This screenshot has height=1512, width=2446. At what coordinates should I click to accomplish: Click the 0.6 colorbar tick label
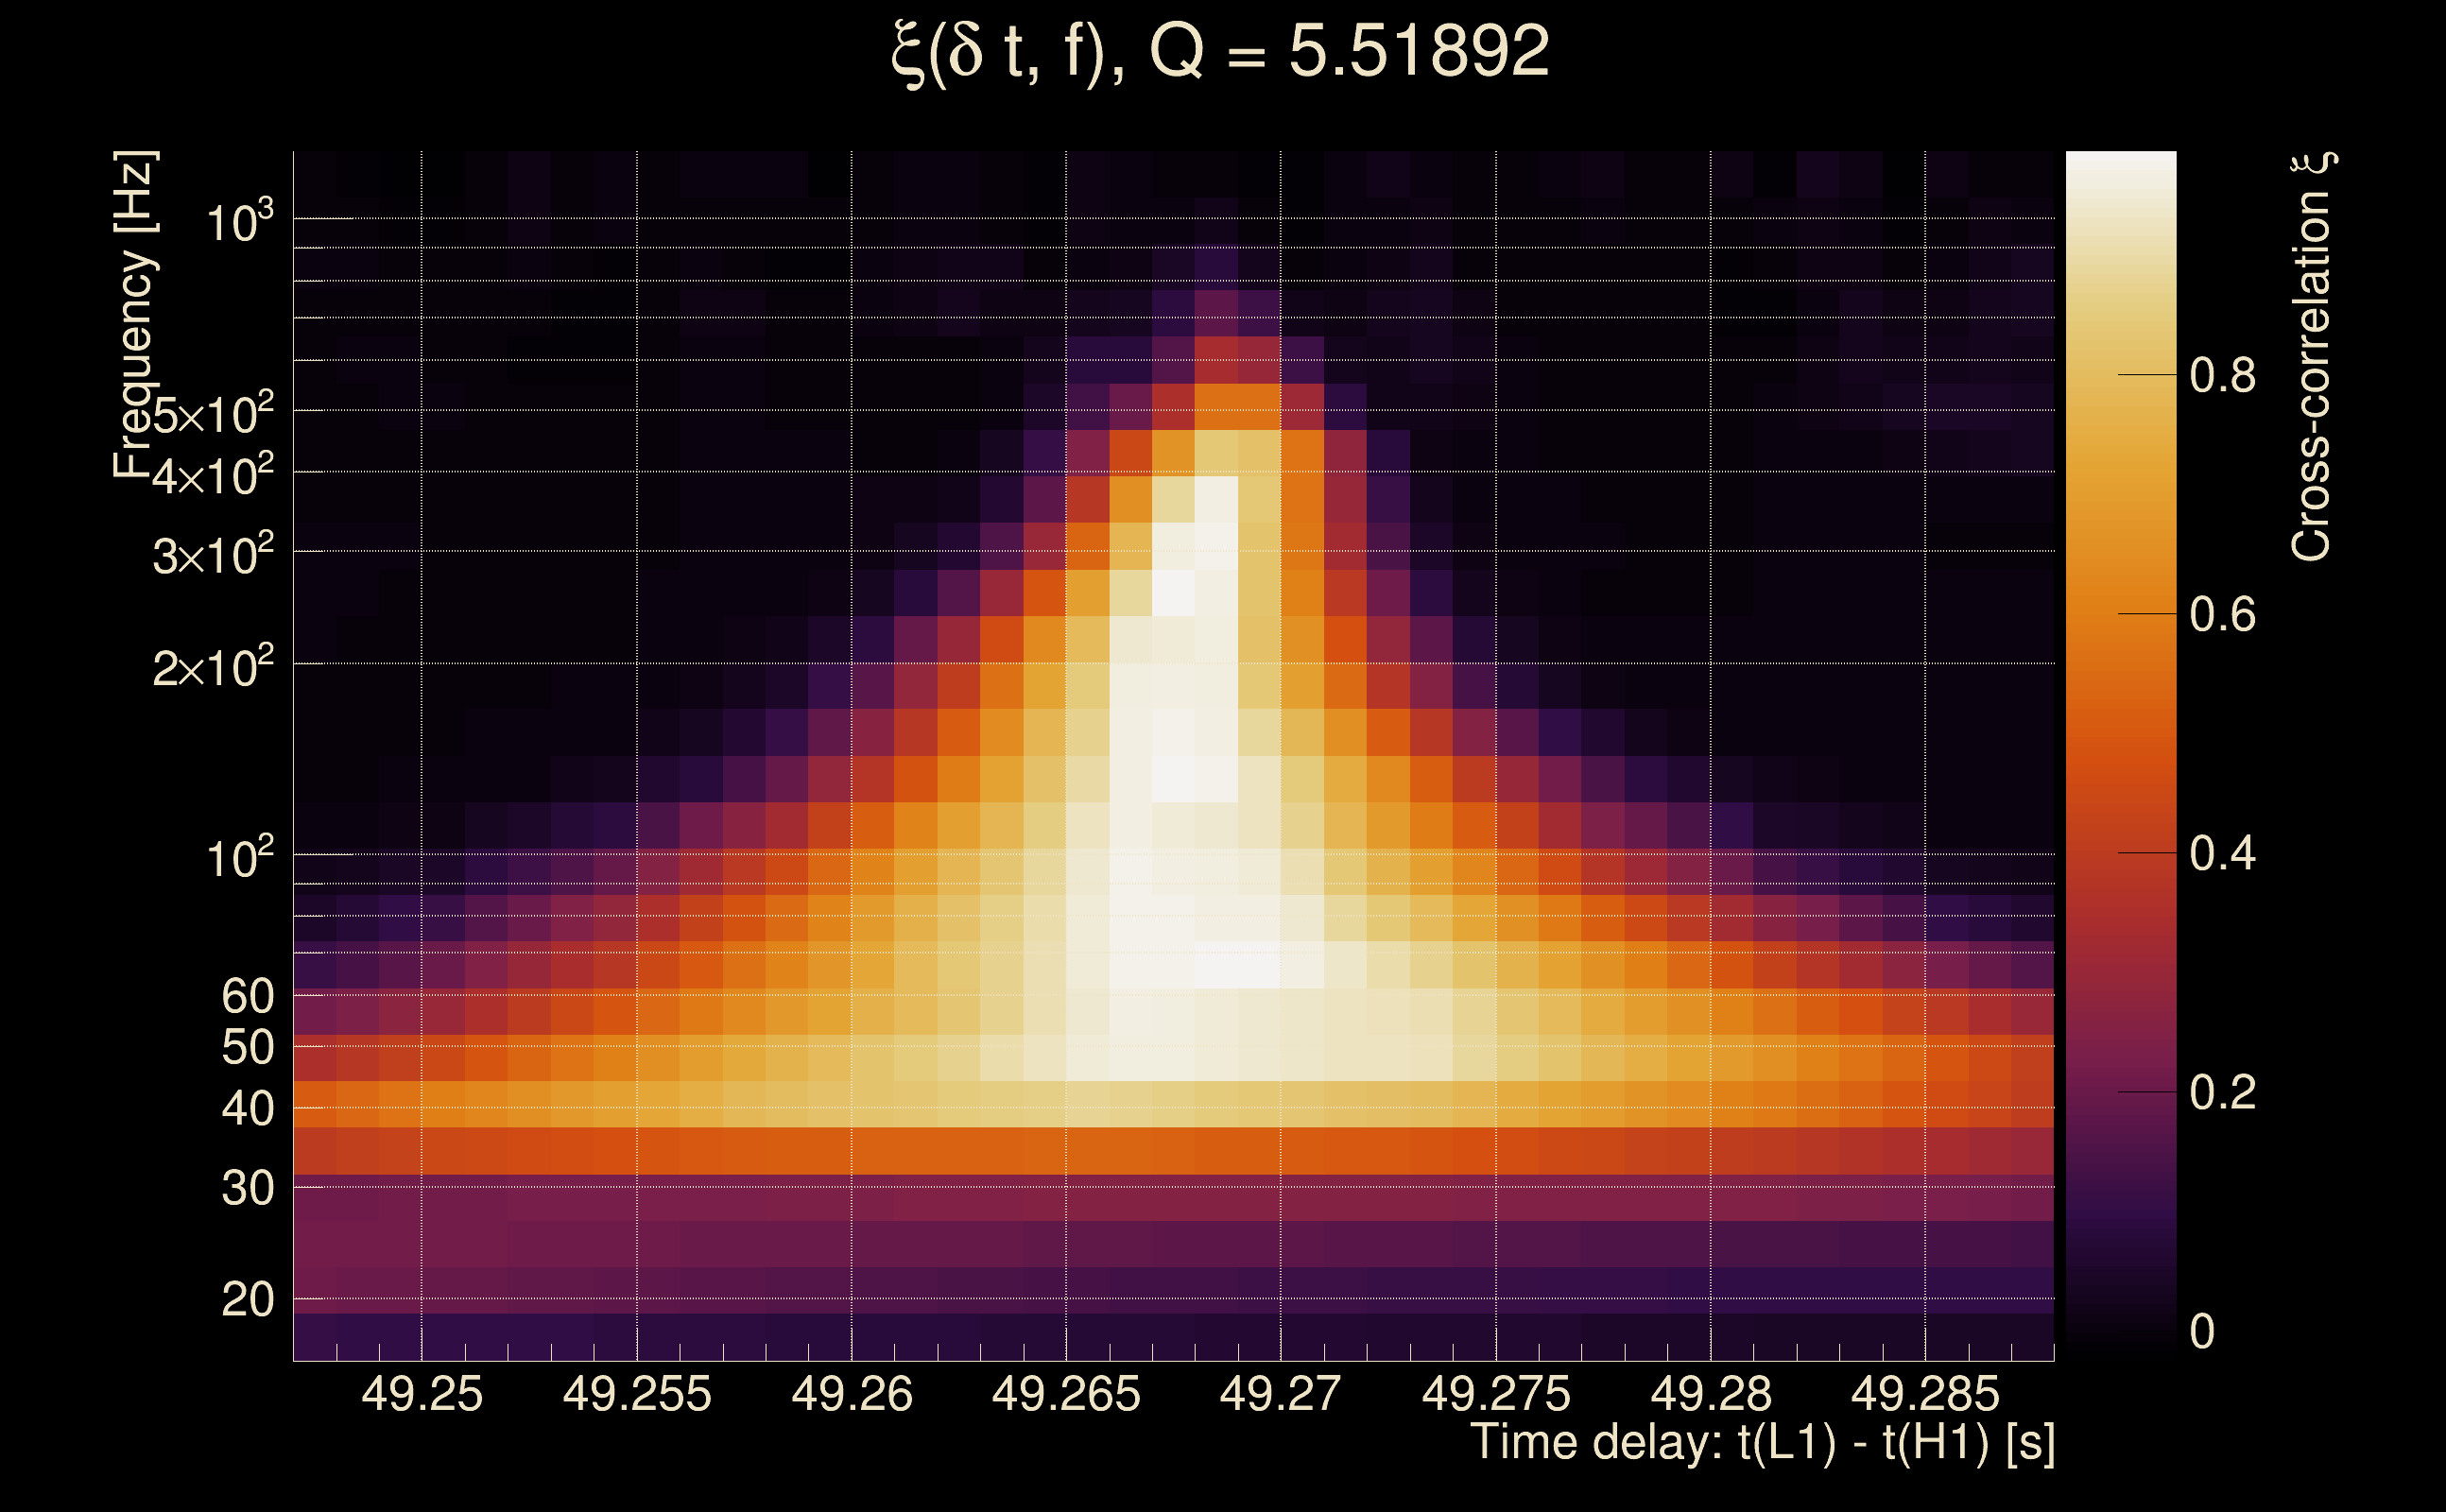(2222, 615)
